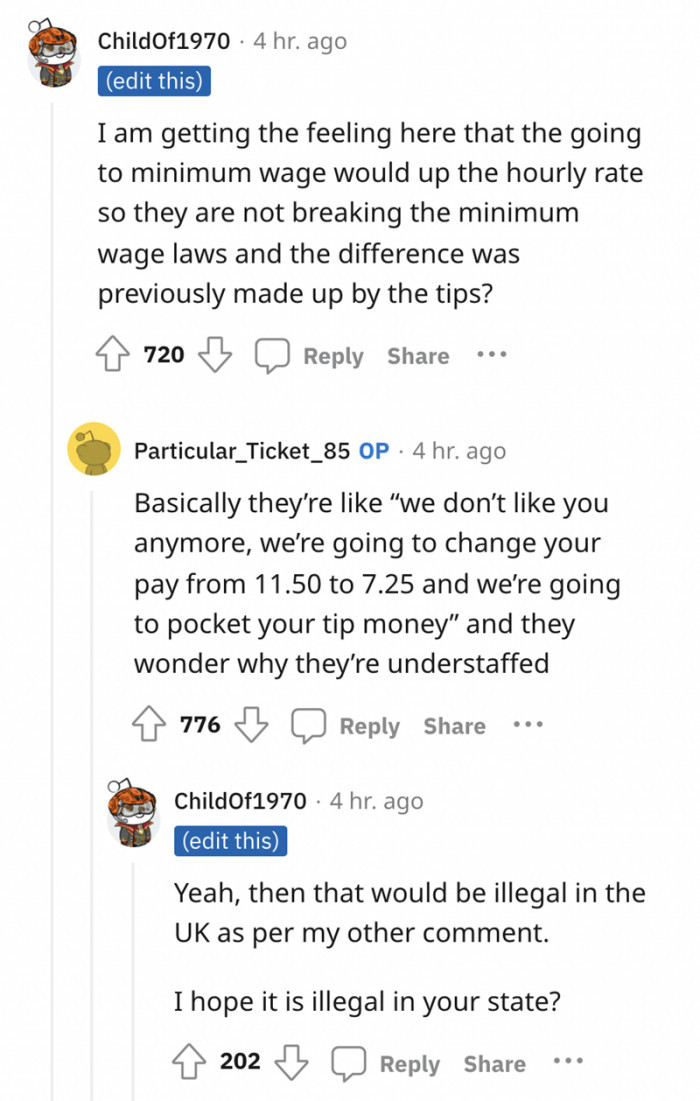This screenshot has width=700, height=1101.
Task: Upvote ChildOf1970's top comment
Action: pyautogui.click(x=112, y=354)
